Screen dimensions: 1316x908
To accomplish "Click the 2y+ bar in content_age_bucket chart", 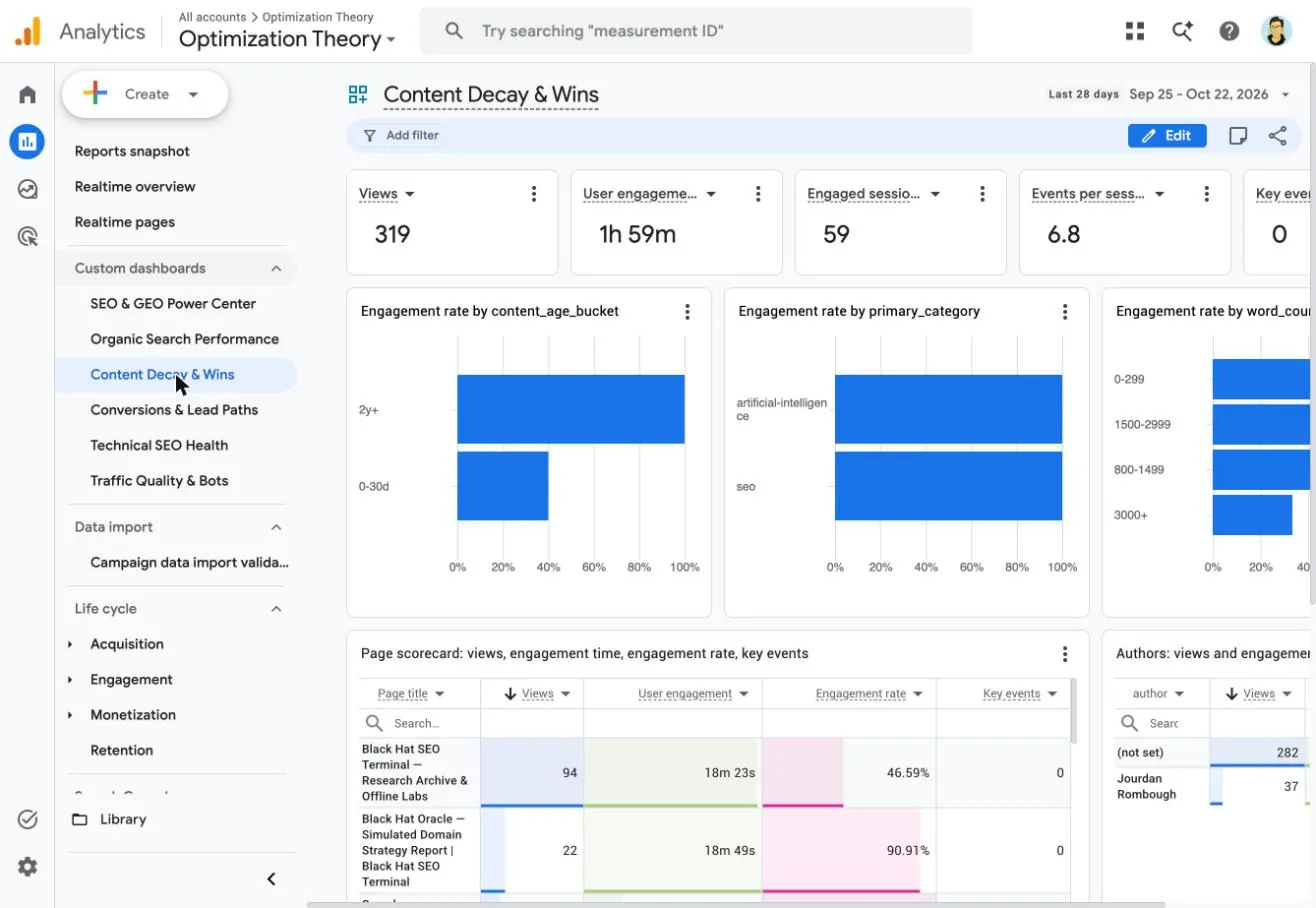I will pos(571,409).
